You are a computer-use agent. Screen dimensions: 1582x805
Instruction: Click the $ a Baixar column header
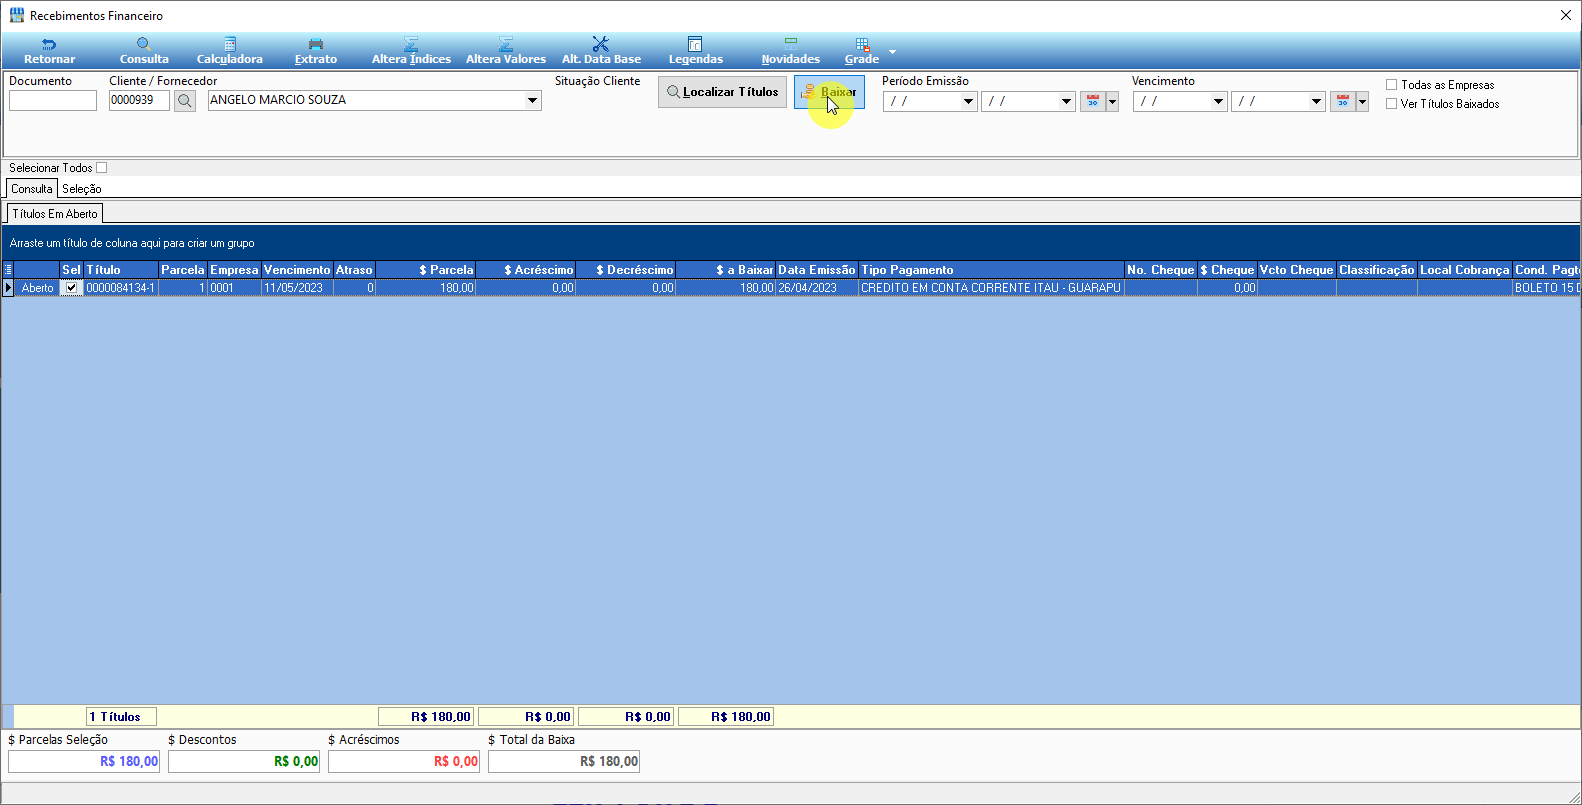point(726,270)
